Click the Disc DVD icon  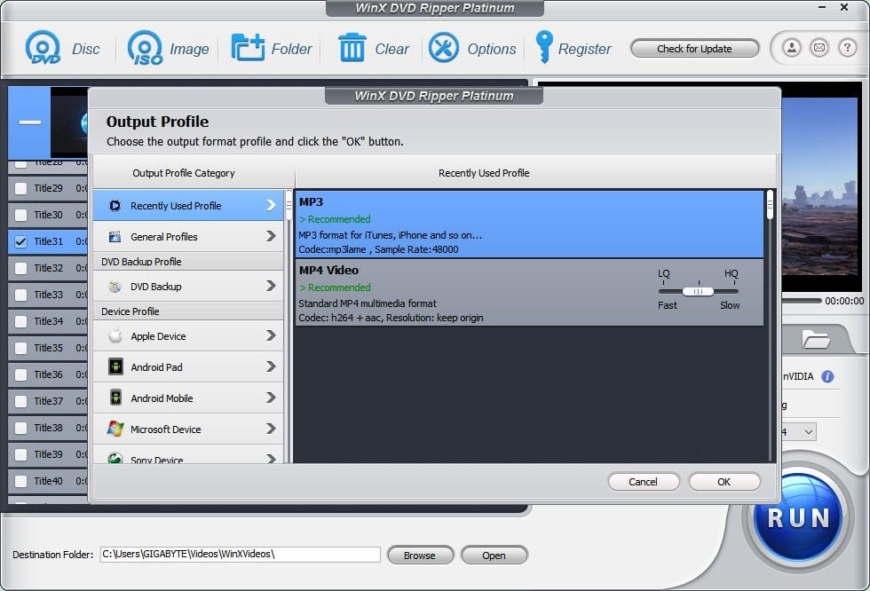click(x=43, y=48)
